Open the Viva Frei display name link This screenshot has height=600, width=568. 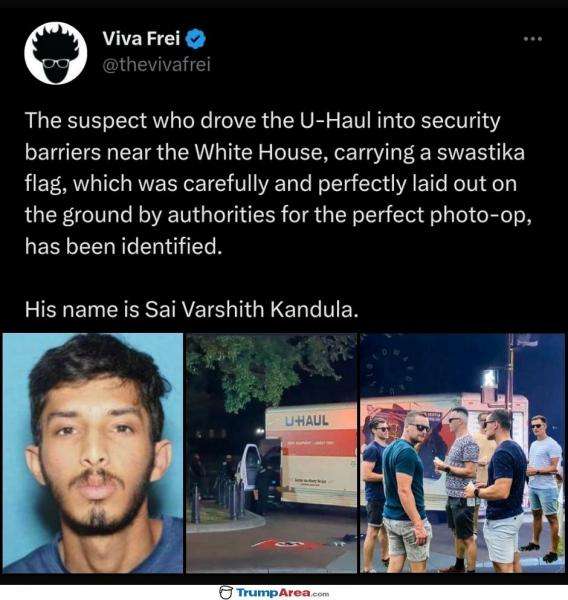click(x=141, y=39)
